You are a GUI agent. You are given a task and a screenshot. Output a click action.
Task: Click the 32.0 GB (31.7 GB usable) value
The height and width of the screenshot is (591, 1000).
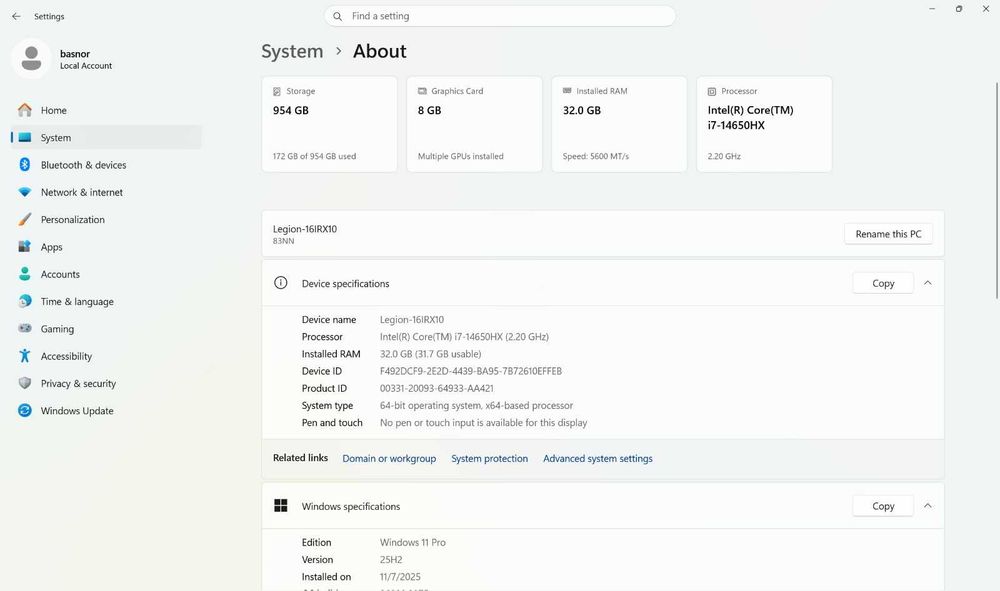430,354
